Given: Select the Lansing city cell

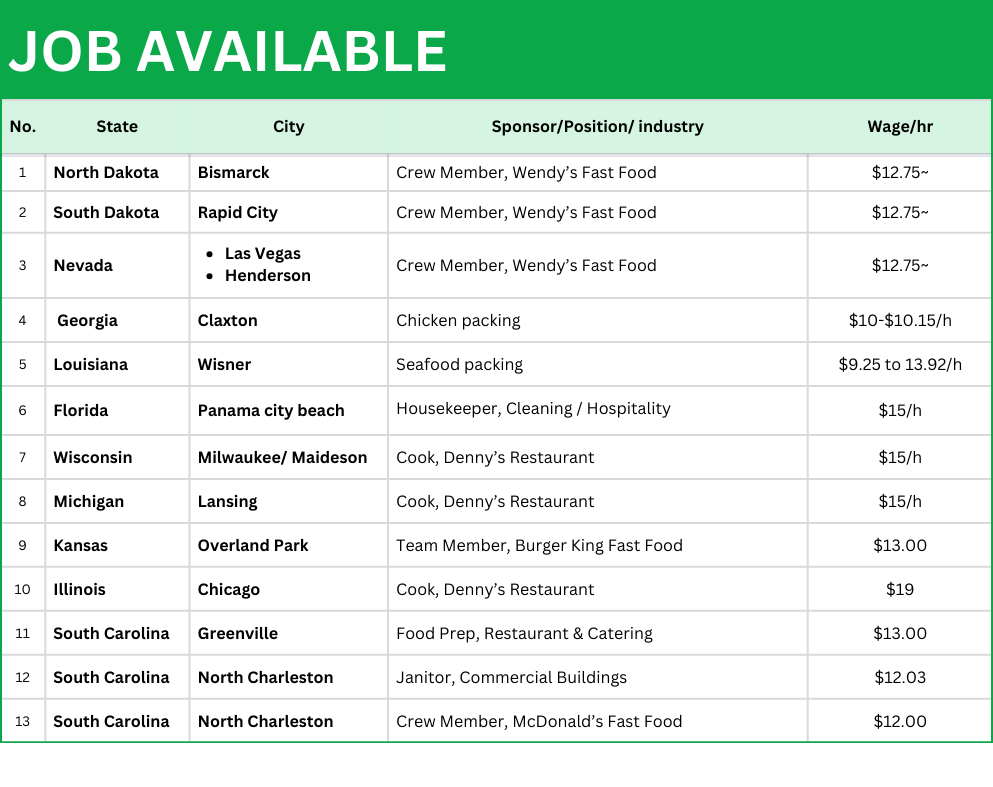Looking at the screenshot, I should pos(227,502).
